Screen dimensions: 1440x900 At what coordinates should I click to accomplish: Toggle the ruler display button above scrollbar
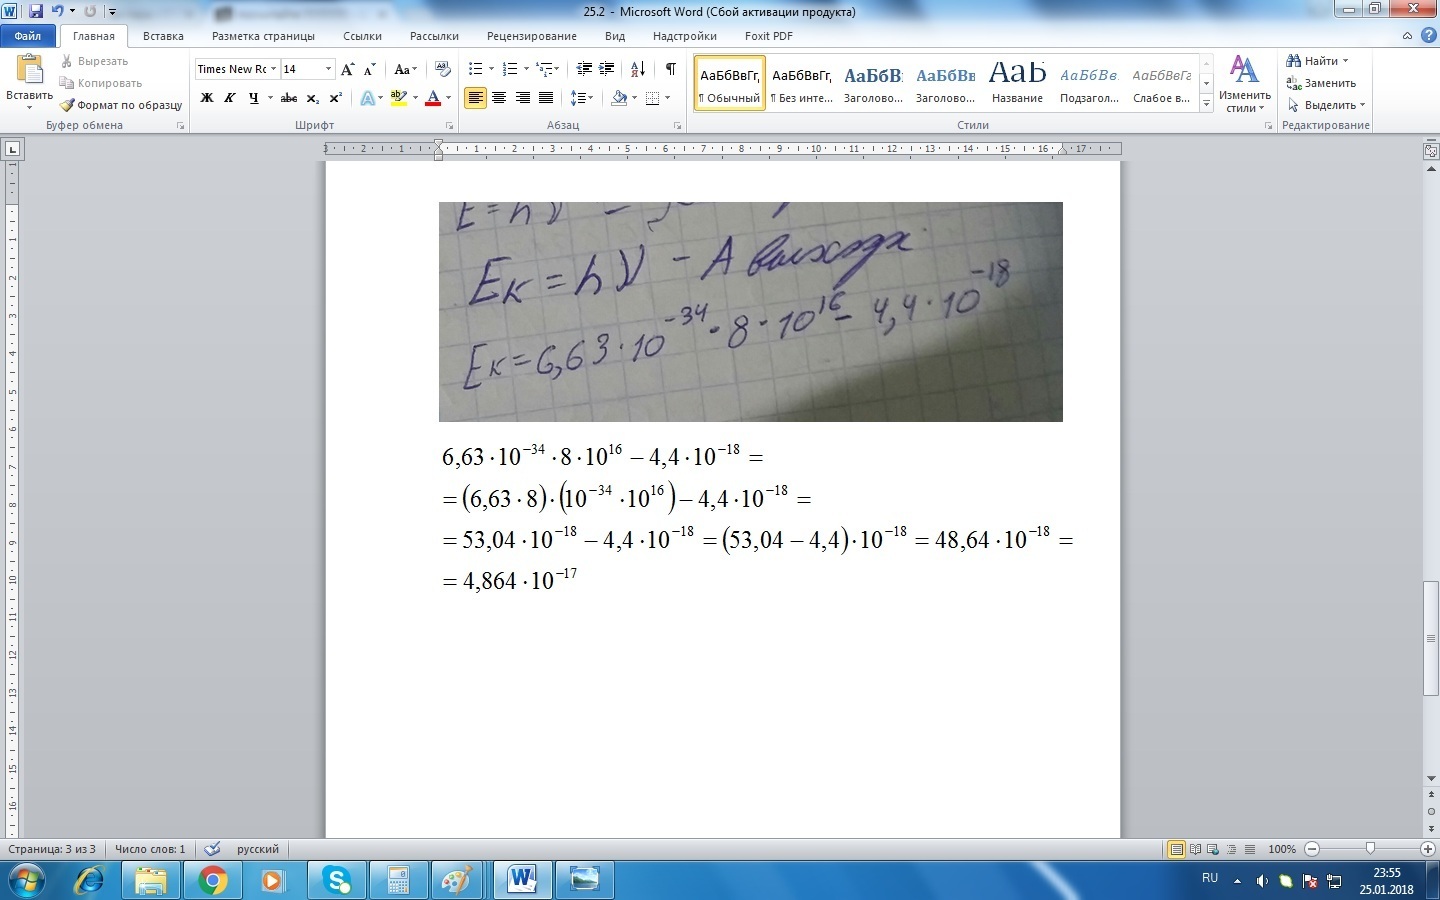click(x=1431, y=151)
